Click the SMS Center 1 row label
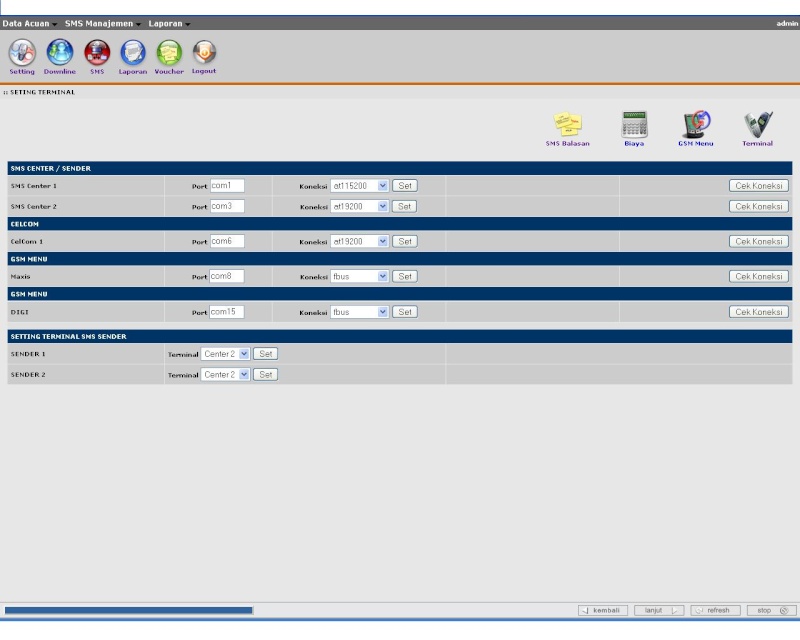Viewport: 800px width, 640px height. pos(34,186)
